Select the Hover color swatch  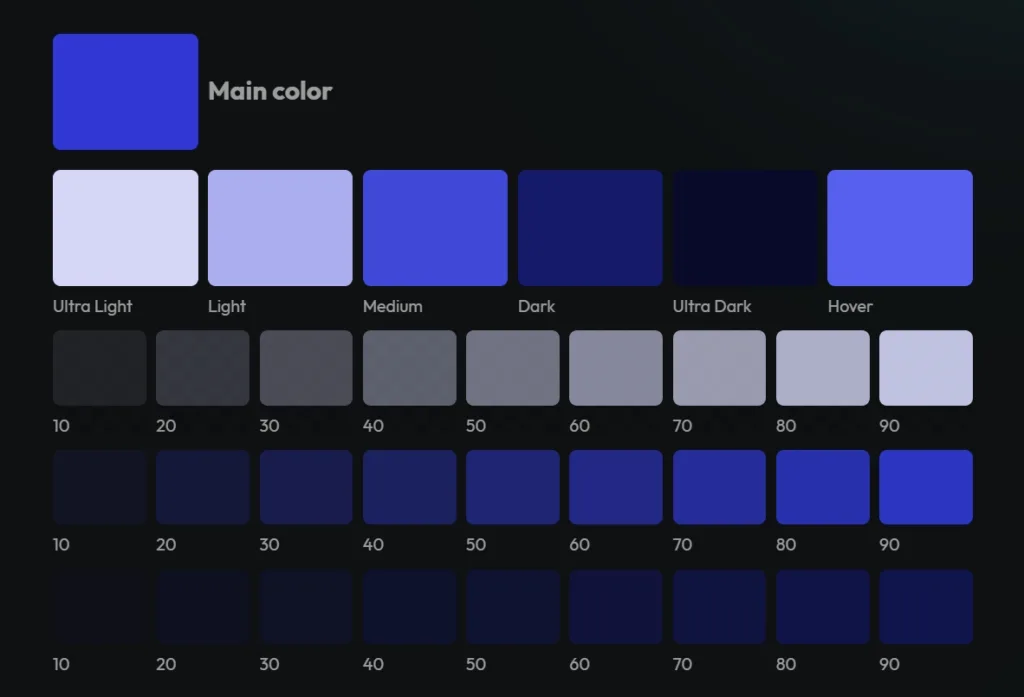[900, 228]
